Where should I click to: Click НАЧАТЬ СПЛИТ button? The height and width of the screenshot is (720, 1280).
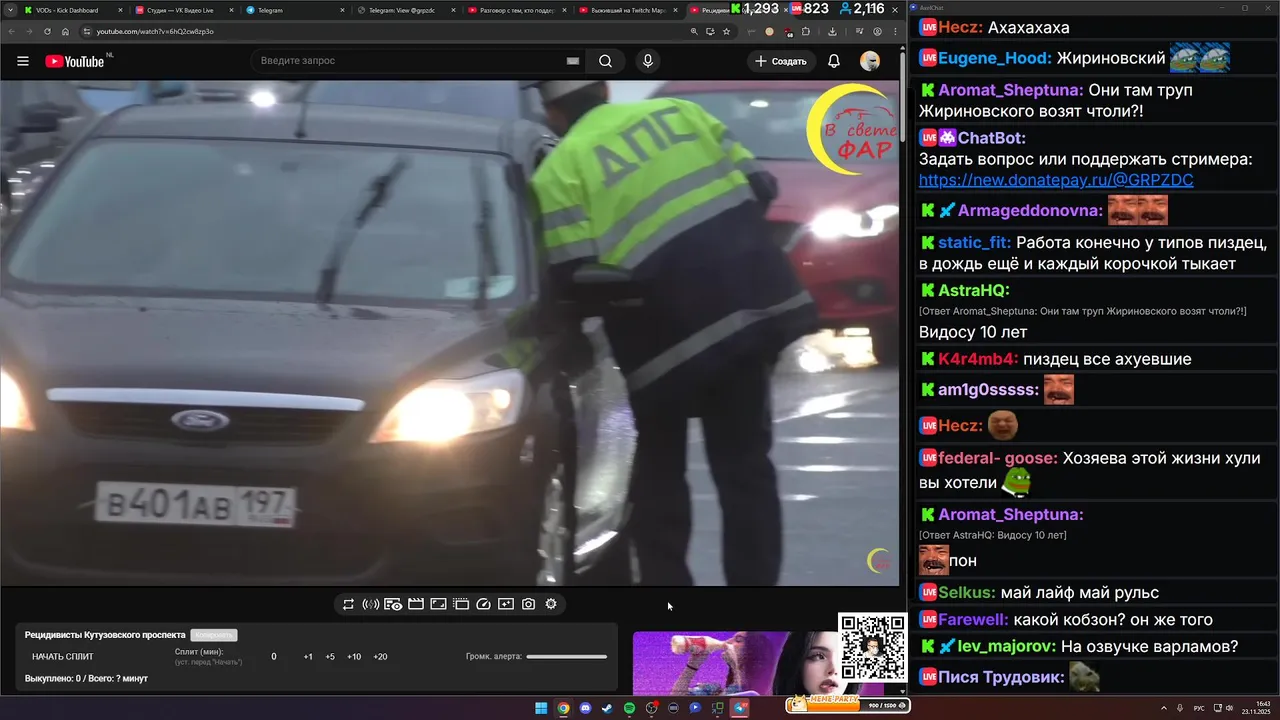point(62,657)
